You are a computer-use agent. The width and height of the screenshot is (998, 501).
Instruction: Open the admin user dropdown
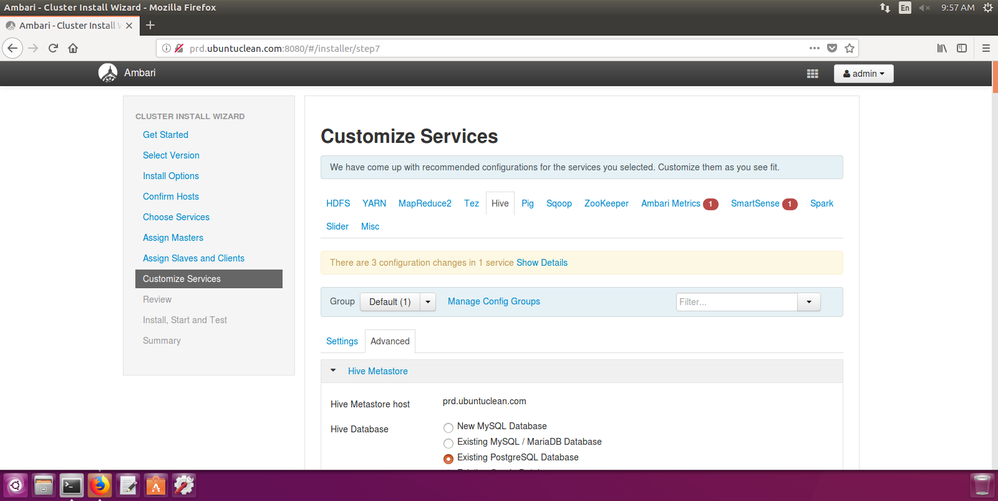pos(864,74)
